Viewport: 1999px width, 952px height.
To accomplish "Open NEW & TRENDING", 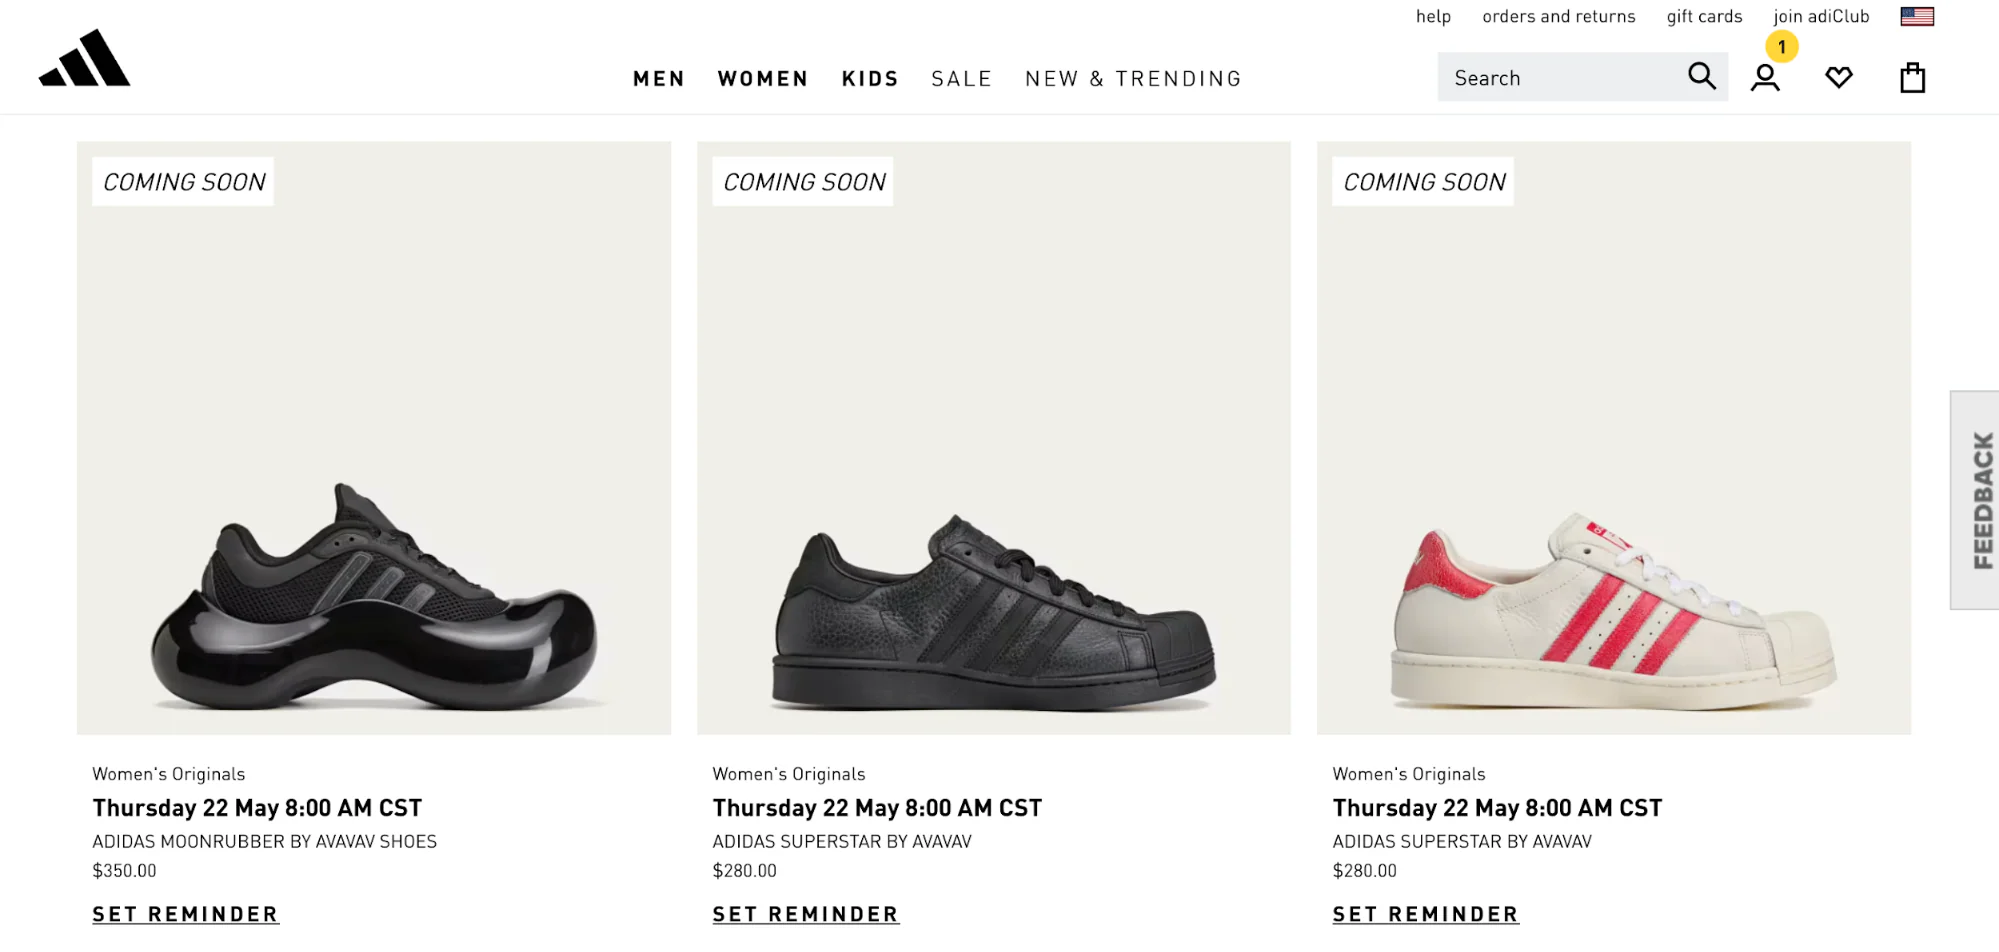I will pyautogui.click(x=1132, y=78).
